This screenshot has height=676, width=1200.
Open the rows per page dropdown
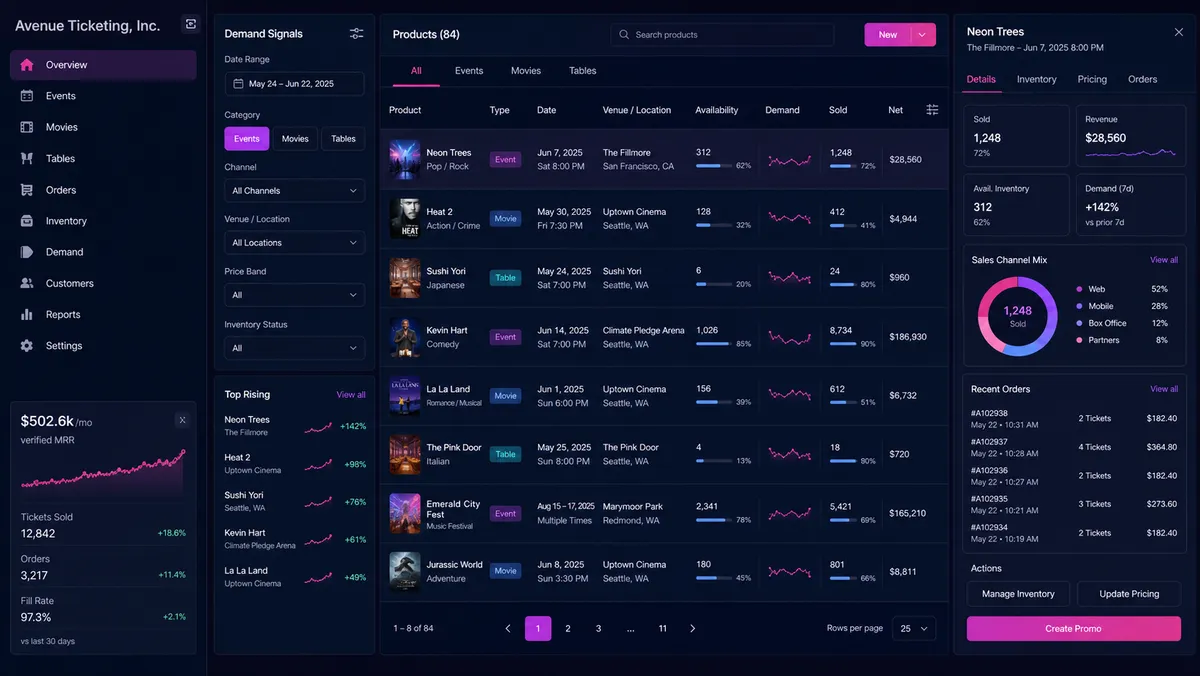click(913, 628)
